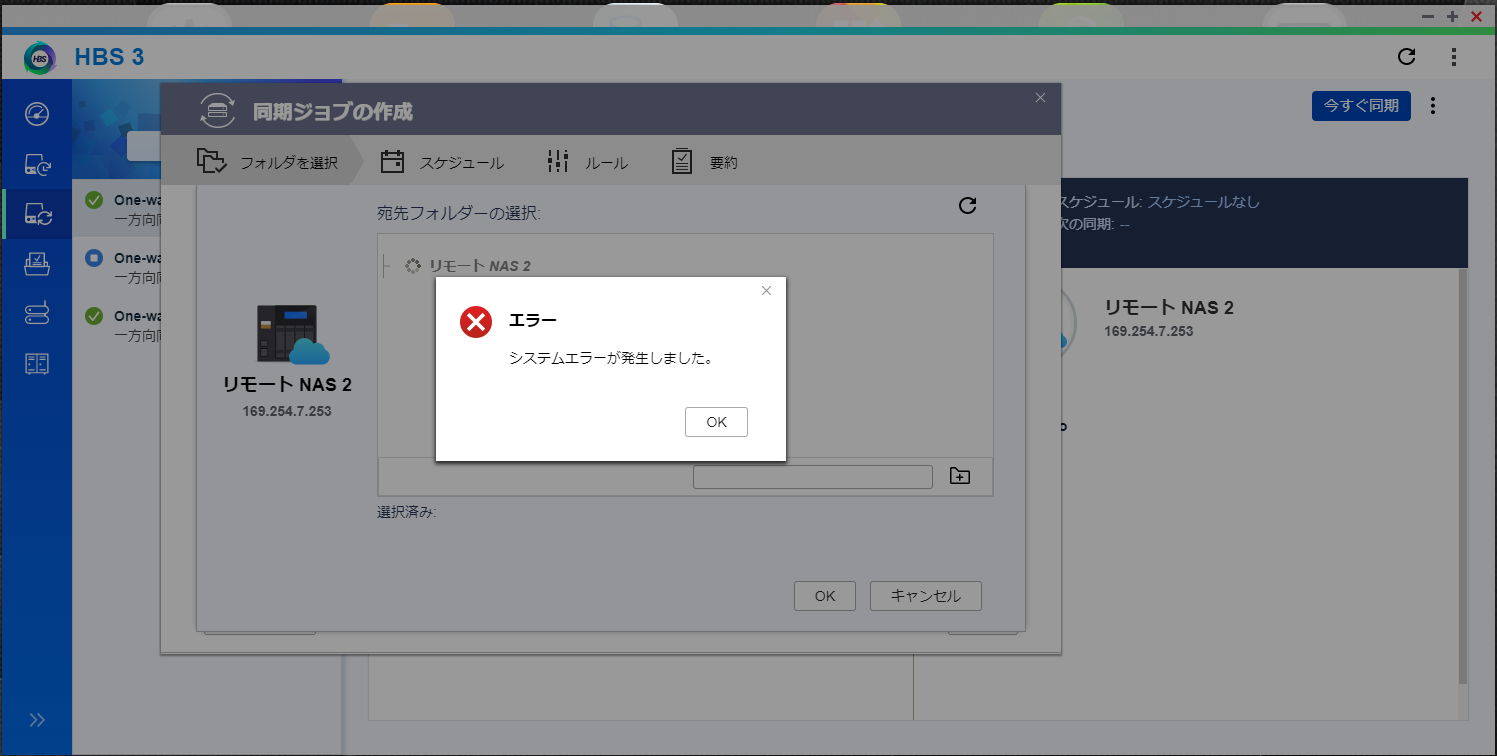Open the Backup & Restore sidebar icon
Viewport: 1497px width, 756px height.
point(37,165)
